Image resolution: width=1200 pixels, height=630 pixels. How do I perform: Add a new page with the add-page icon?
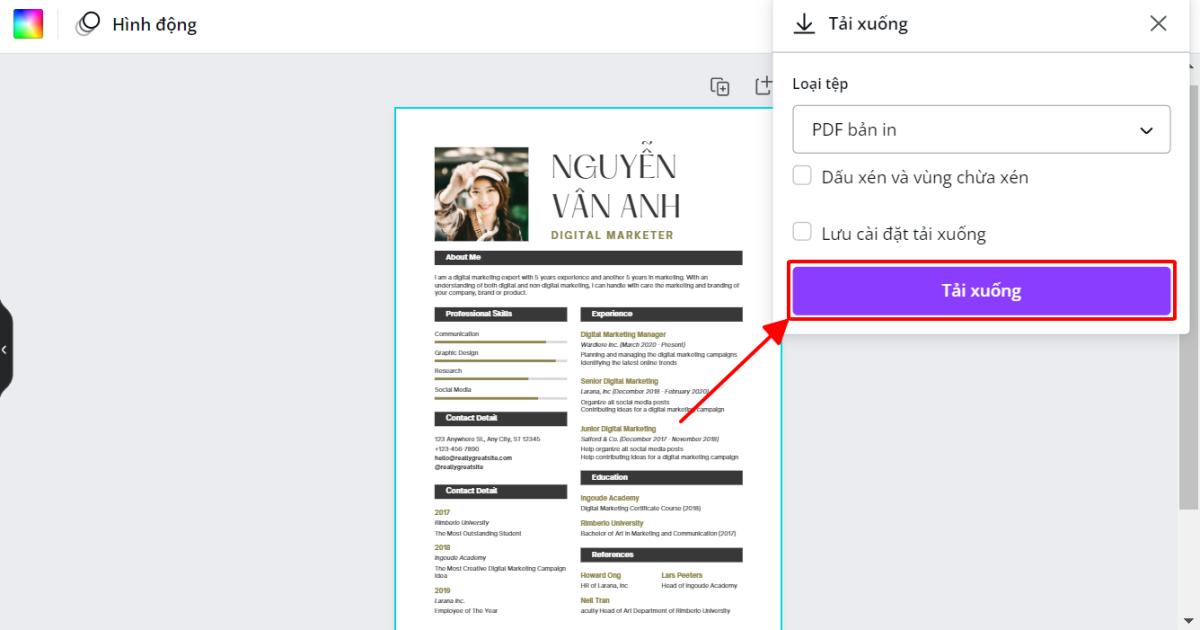tap(763, 88)
